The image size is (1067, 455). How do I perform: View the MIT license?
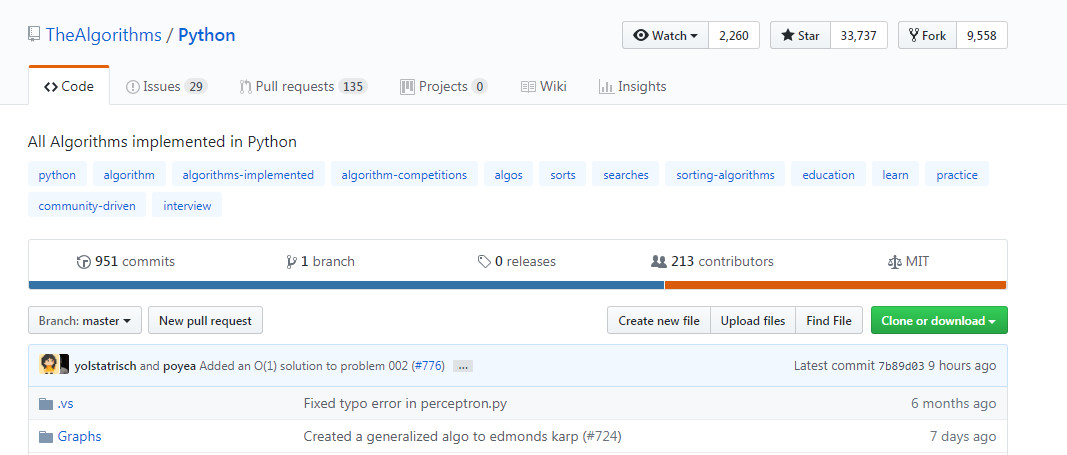908,261
